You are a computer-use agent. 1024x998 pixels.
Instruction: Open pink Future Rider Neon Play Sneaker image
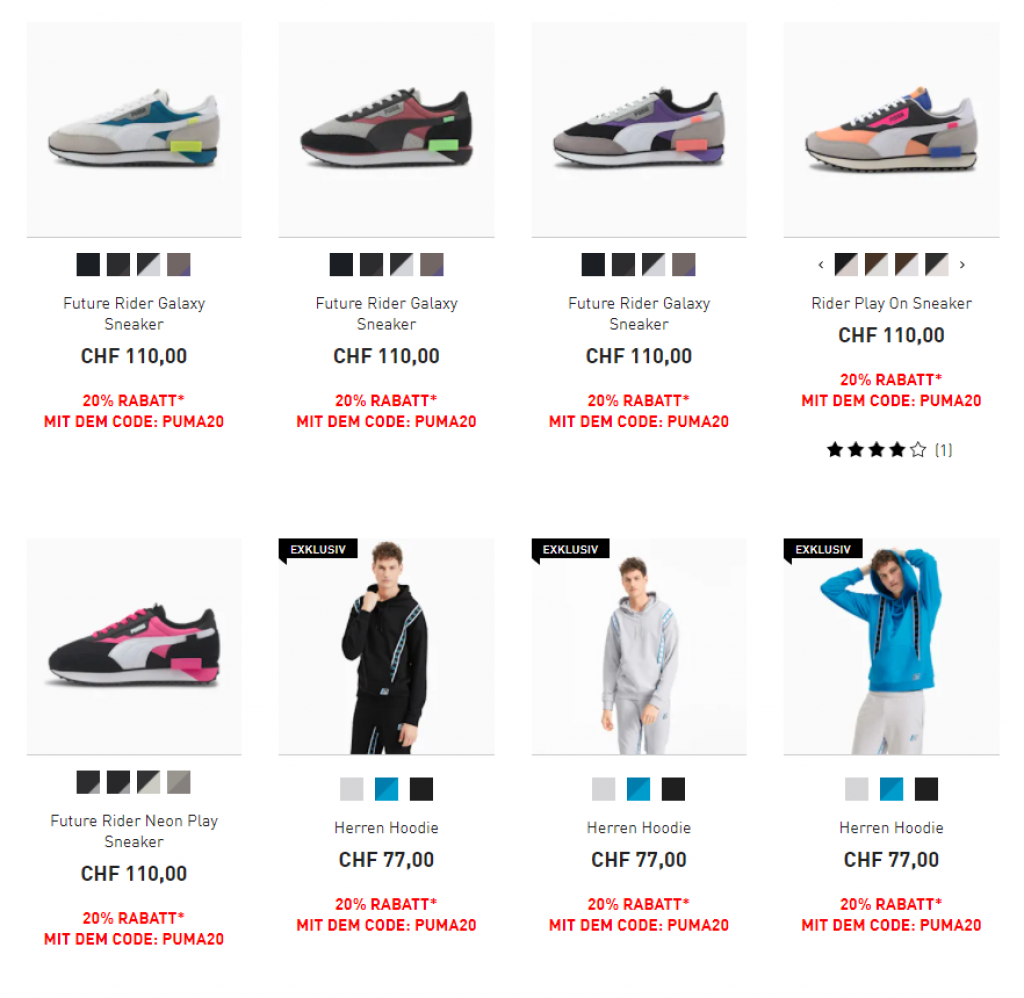[x=134, y=647]
